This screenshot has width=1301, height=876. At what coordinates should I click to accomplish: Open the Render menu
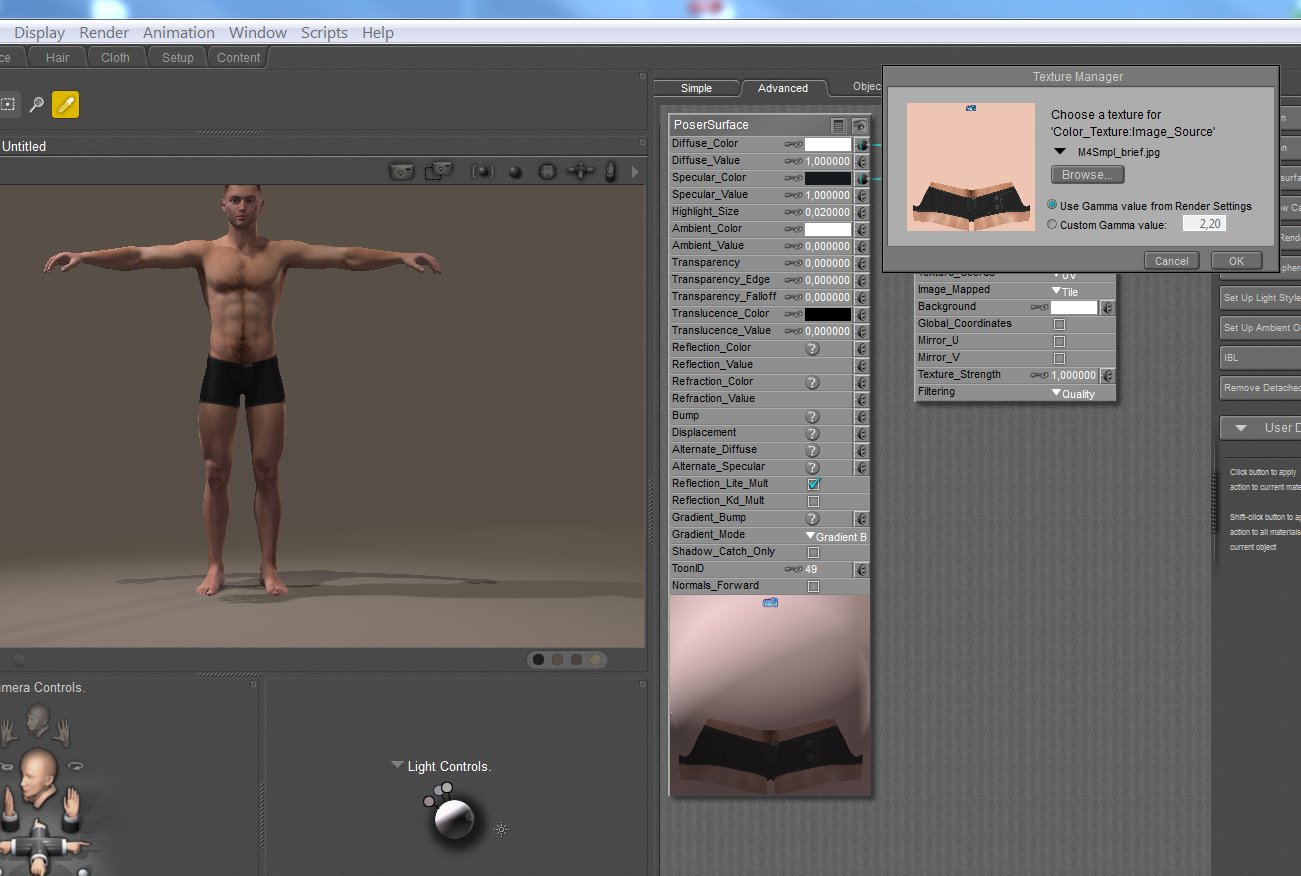coord(104,32)
